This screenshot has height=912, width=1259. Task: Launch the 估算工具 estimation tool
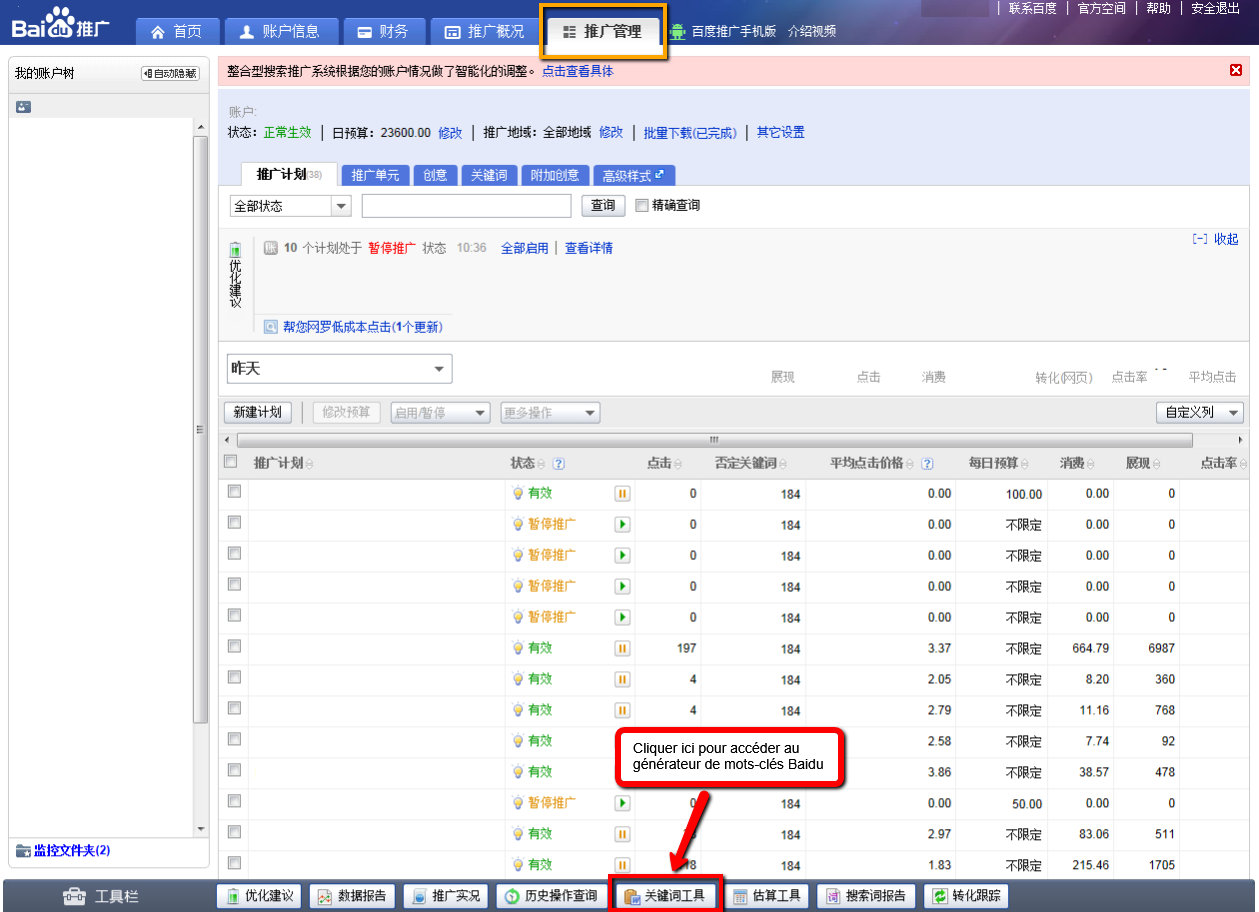(766, 896)
